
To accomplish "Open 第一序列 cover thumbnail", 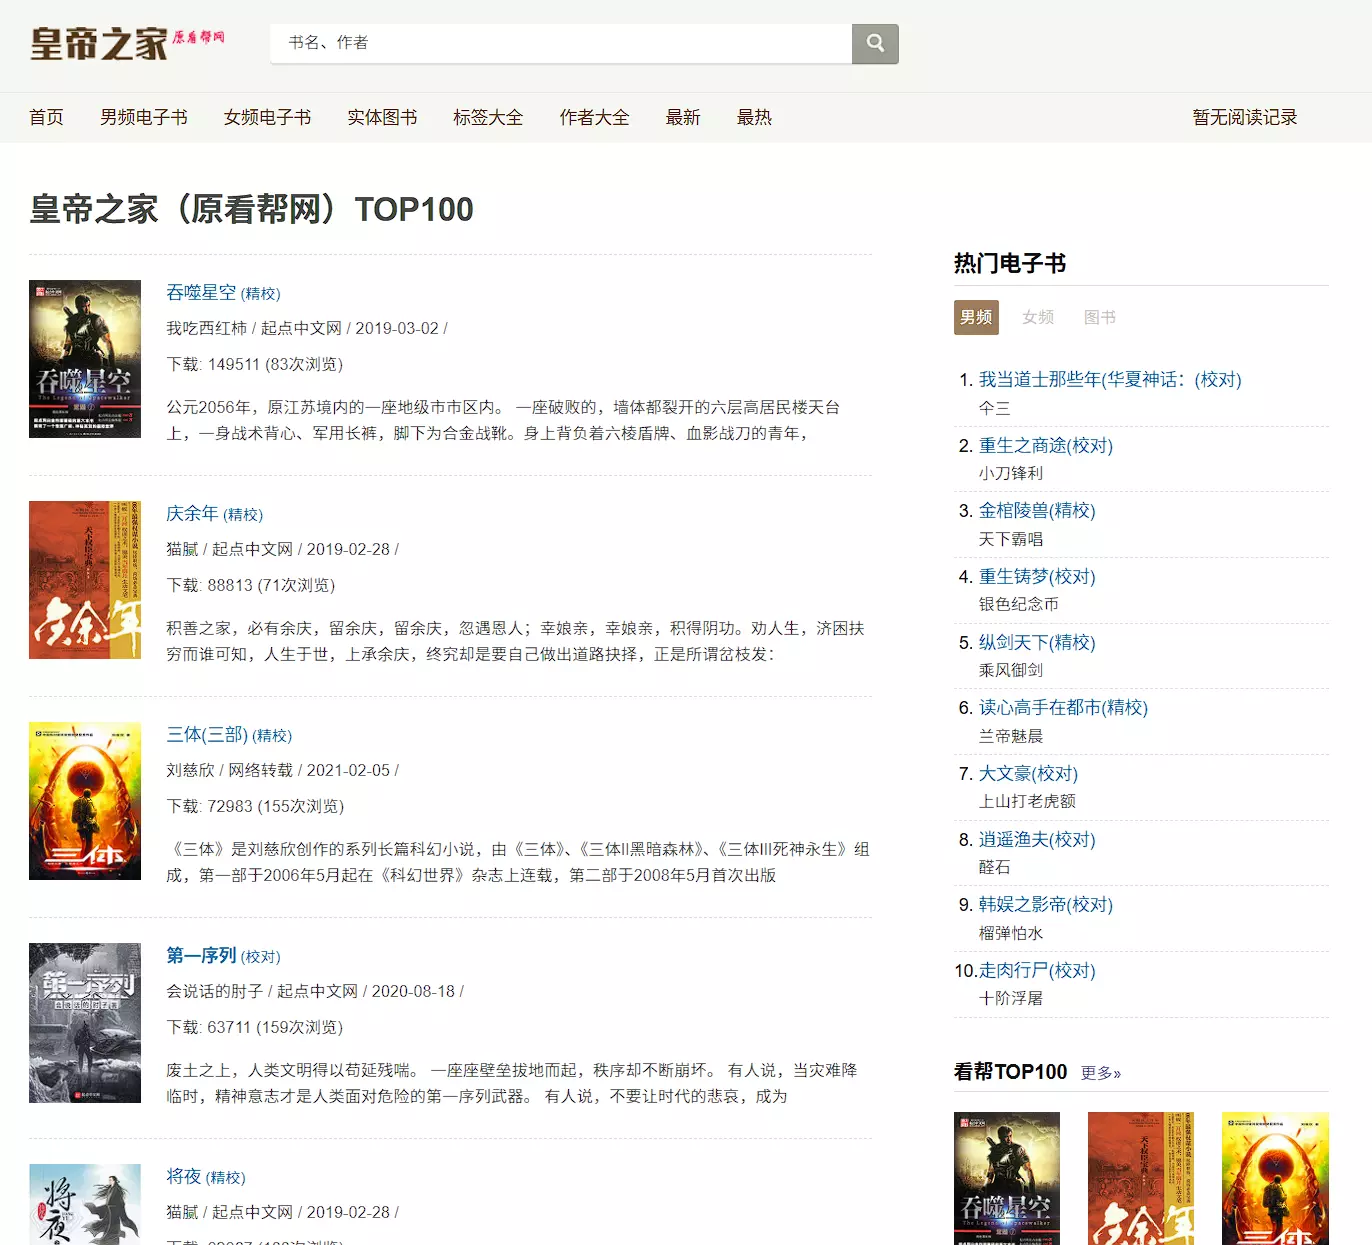I will point(85,1022).
